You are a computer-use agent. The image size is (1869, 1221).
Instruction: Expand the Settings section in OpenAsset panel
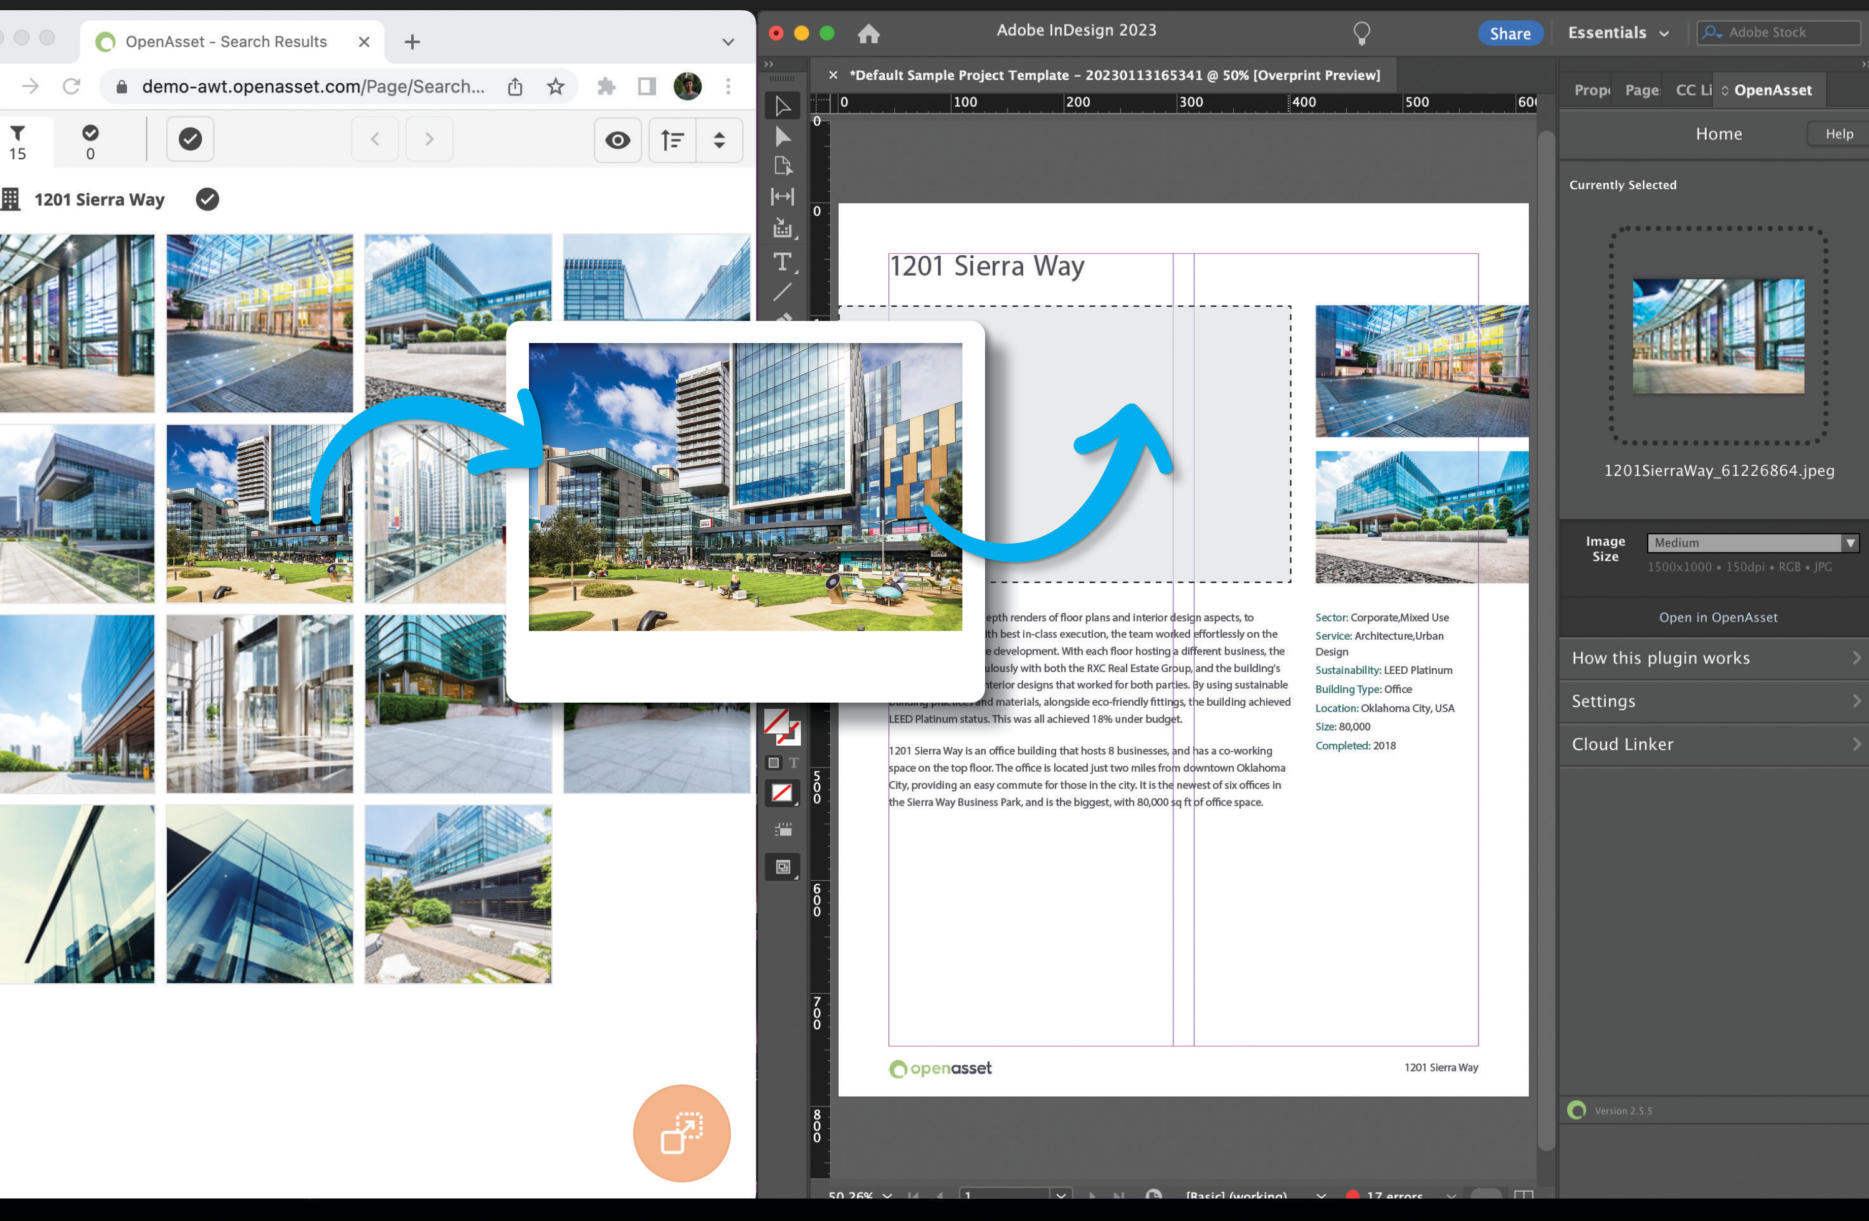[x=1714, y=702]
